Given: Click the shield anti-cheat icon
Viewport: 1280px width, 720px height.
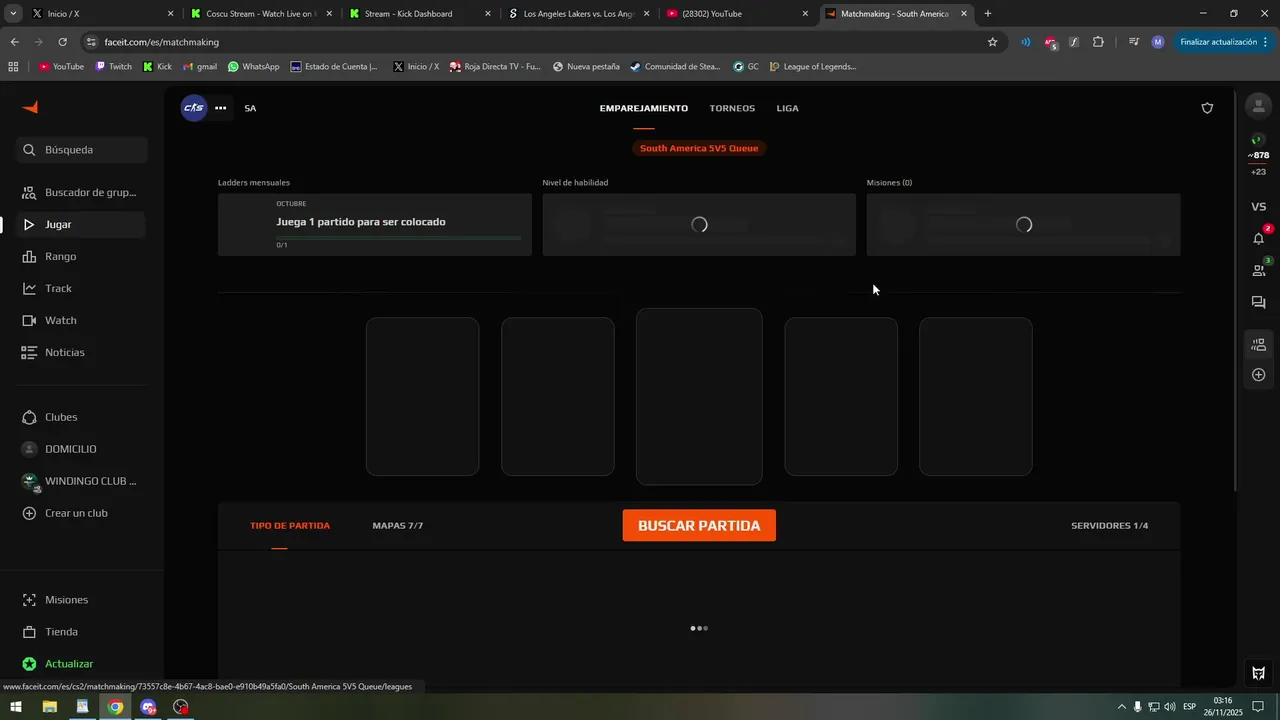Looking at the screenshot, I should coord(1207,108).
